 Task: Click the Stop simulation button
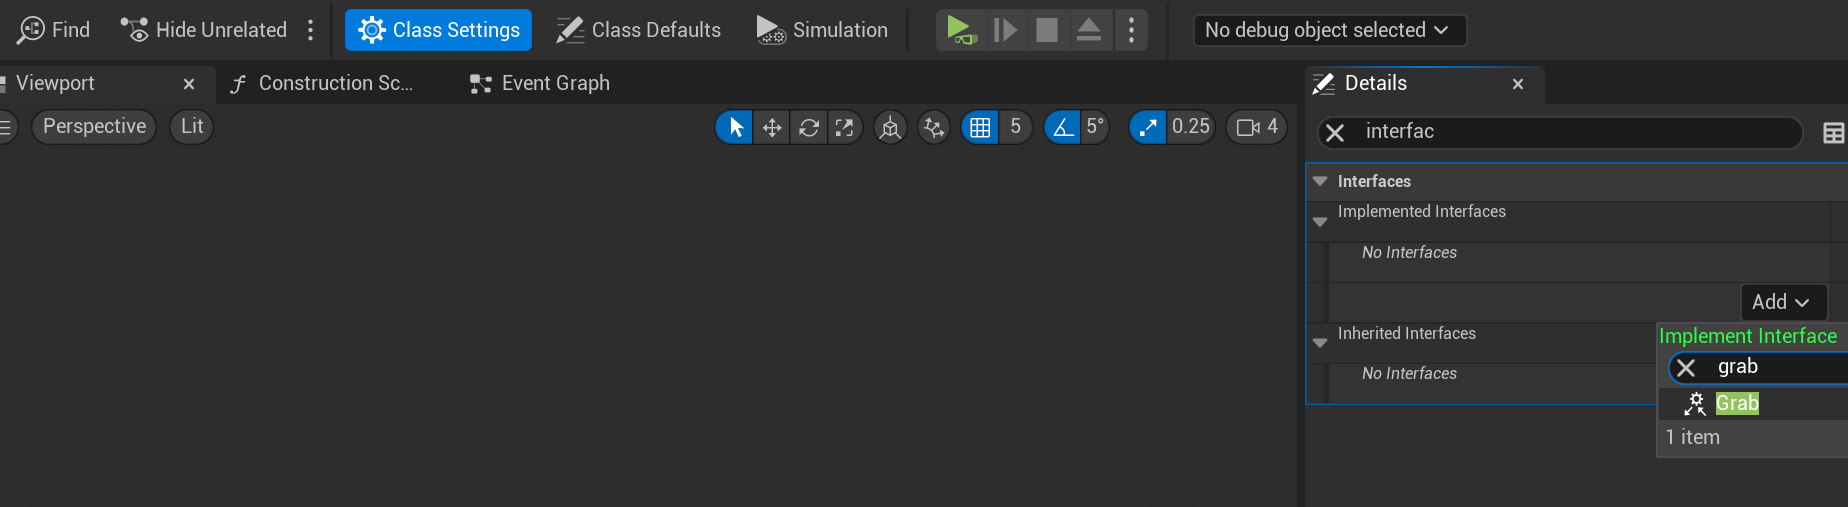(1047, 30)
